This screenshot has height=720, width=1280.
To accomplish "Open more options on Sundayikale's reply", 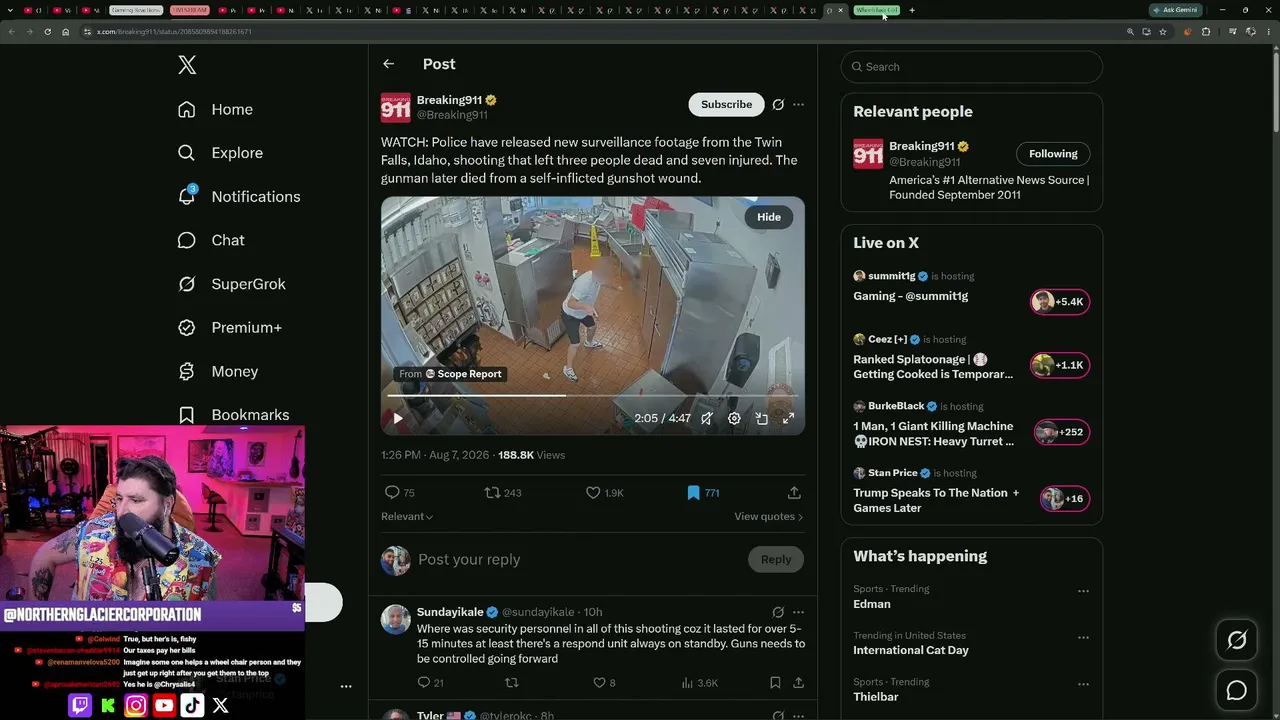I will [798, 612].
